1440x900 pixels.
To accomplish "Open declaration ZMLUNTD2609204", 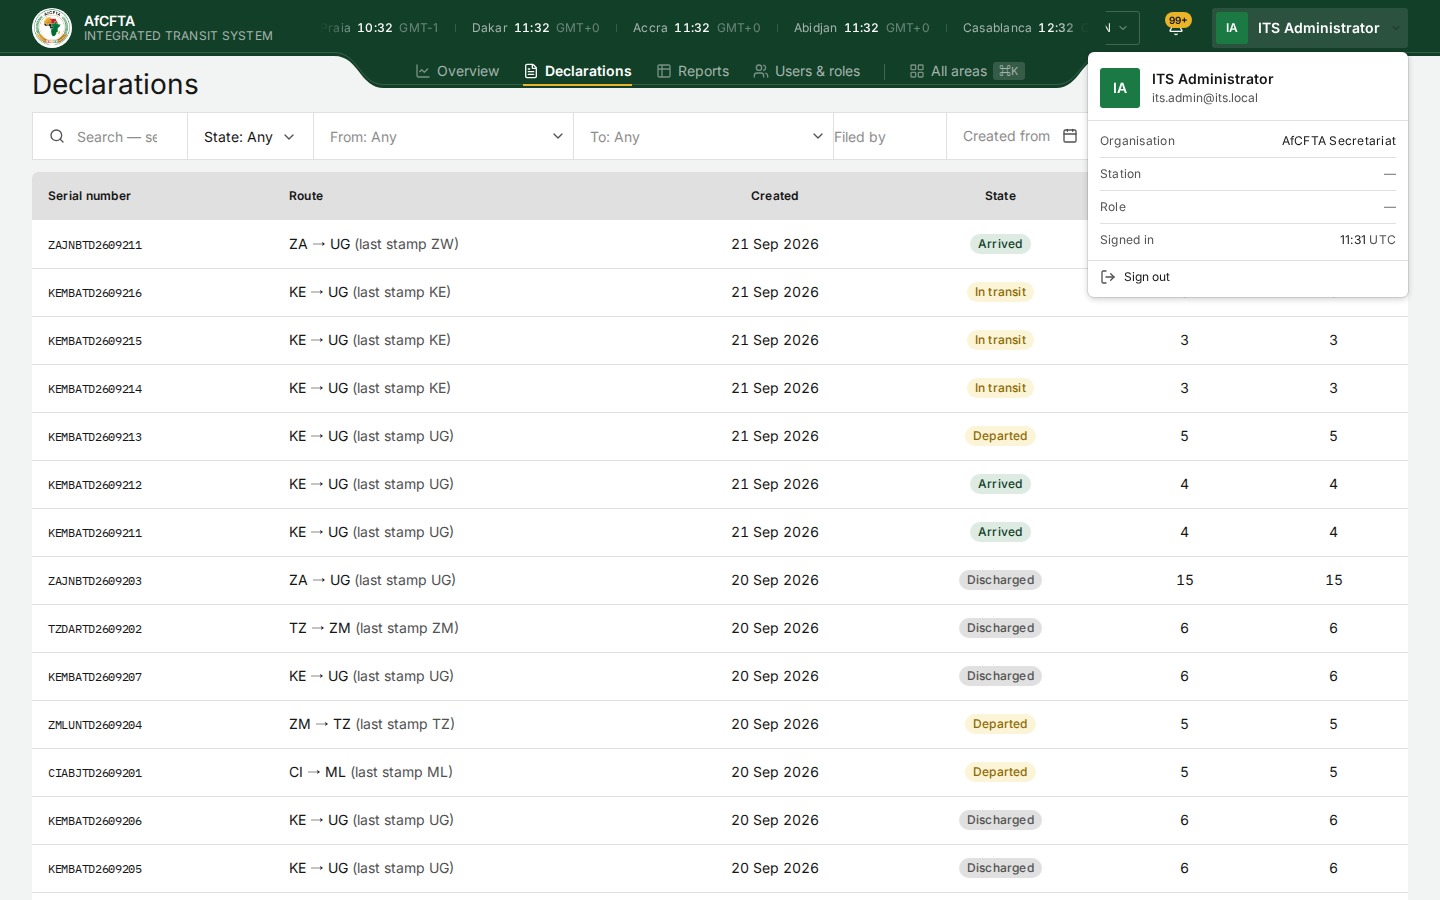I will pyautogui.click(x=95, y=725).
